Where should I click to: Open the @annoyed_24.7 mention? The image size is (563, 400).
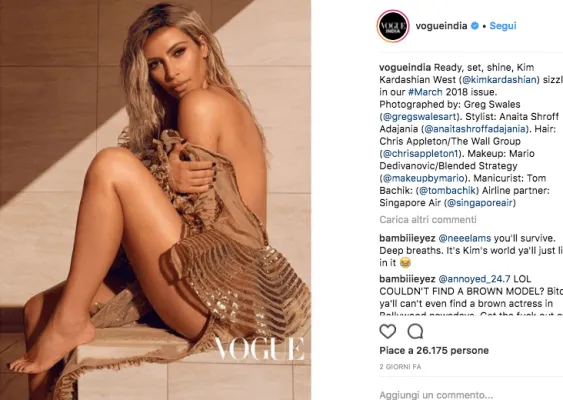(x=474, y=279)
